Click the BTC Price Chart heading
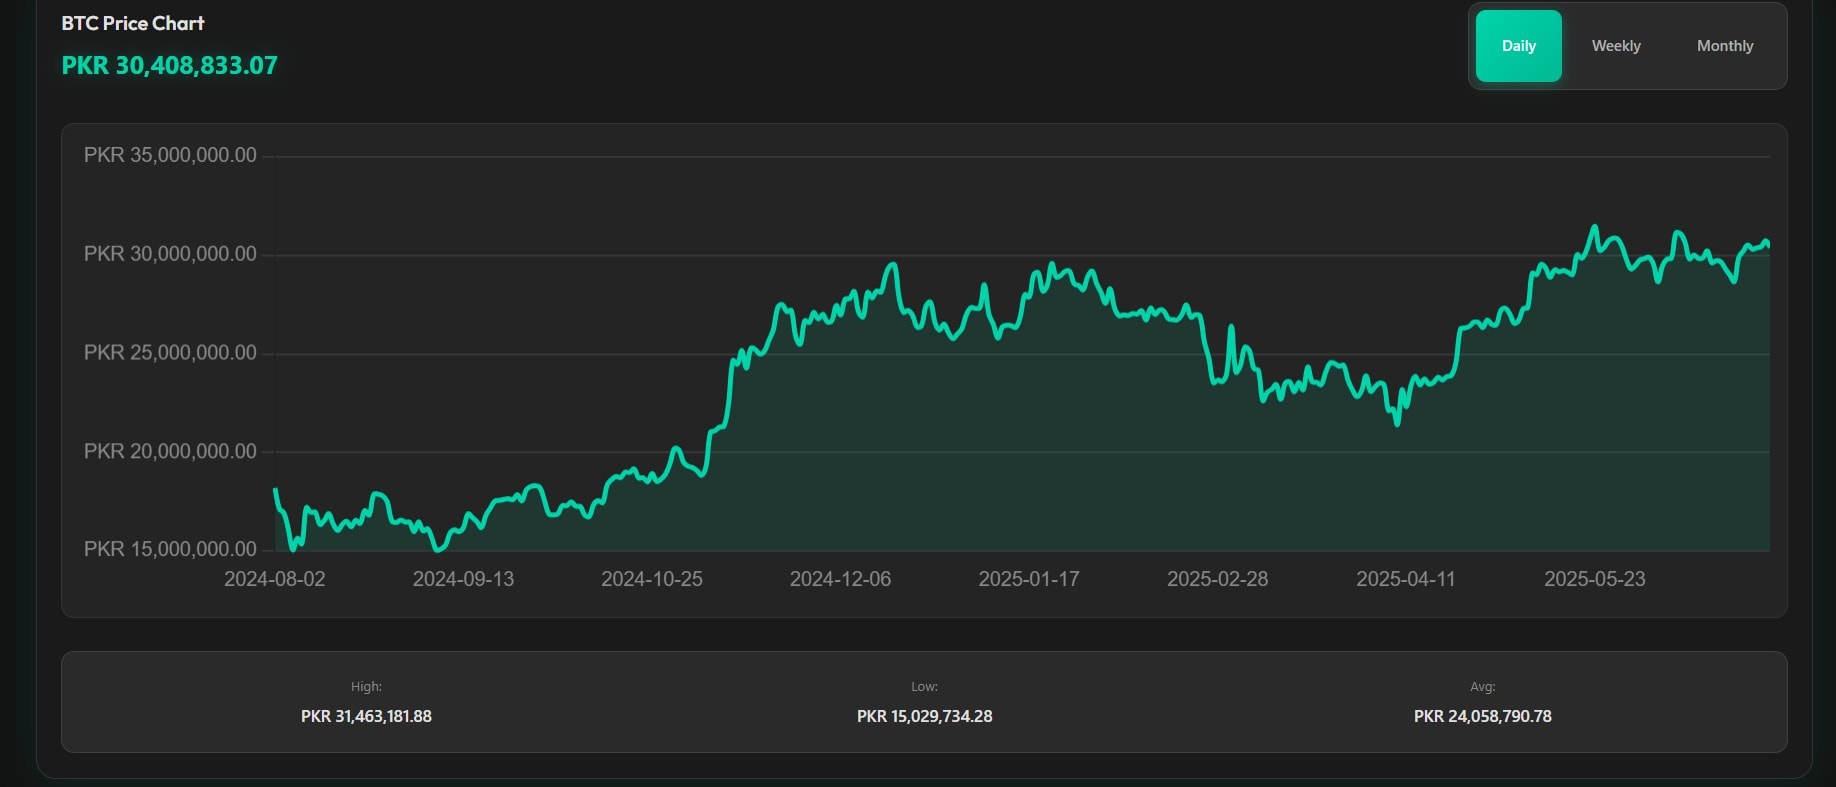Screen dimensions: 1836x787 pyautogui.click(x=133, y=23)
